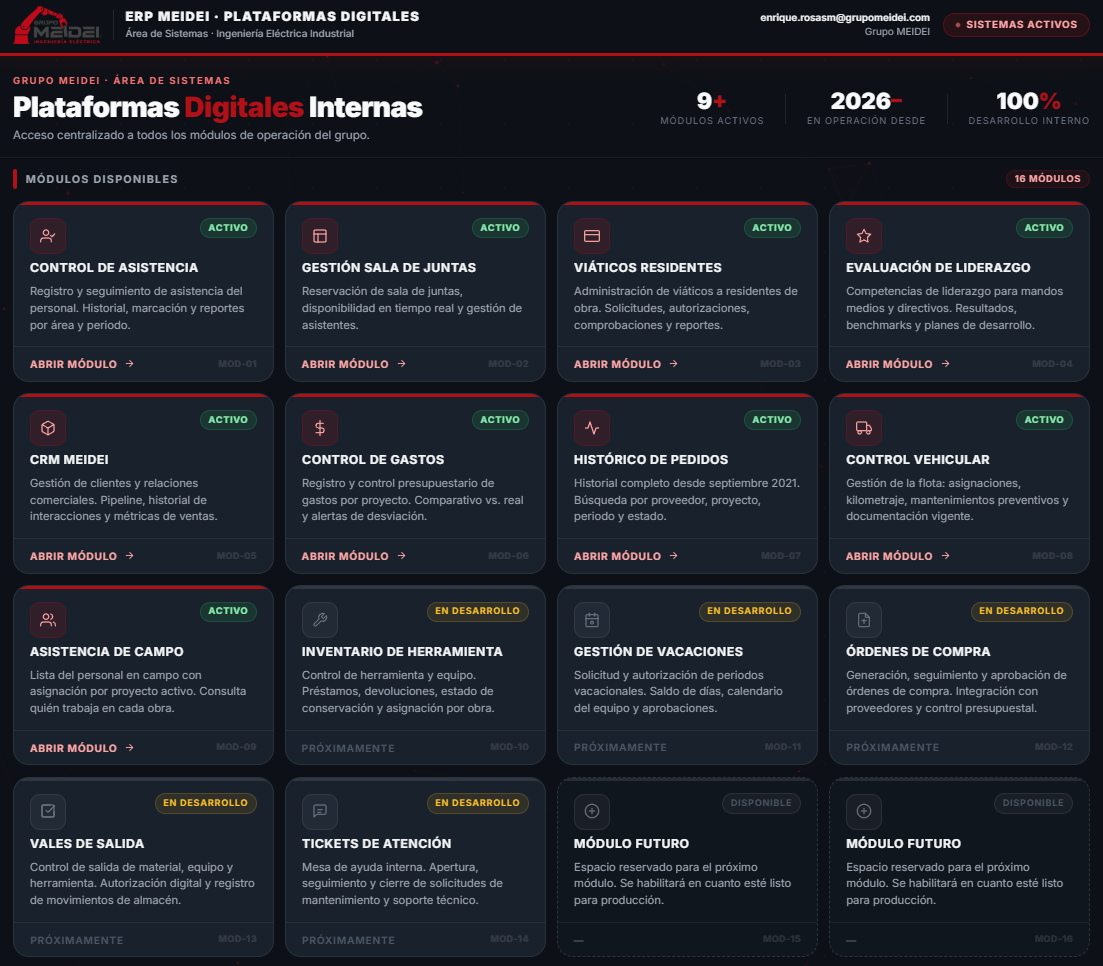Click the Vales de Salida checkbox icon
1103x966 pixels.
[x=48, y=811]
